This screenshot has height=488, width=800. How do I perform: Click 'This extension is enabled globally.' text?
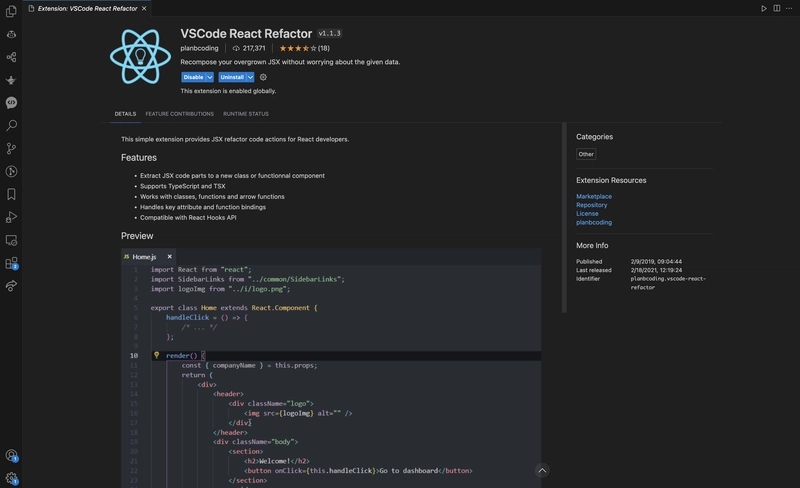[228, 91]
